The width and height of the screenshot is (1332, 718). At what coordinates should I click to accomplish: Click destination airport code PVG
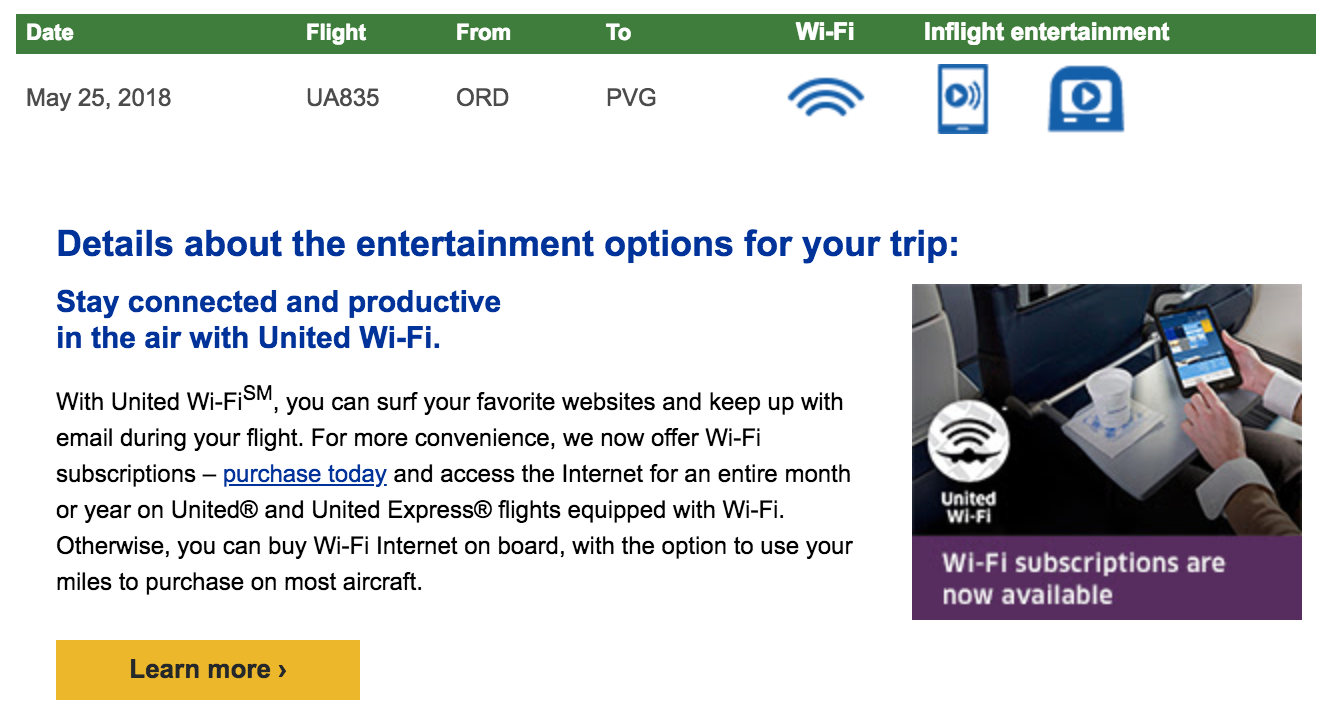[631, 98]
